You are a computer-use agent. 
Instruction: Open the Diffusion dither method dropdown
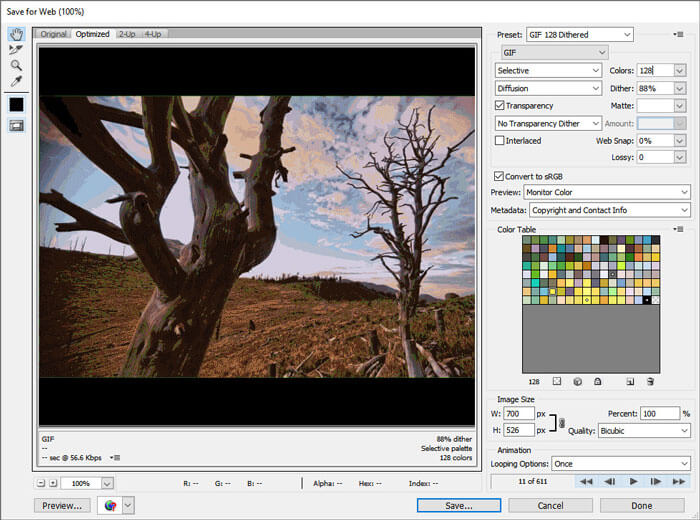(x=548, y=88)
